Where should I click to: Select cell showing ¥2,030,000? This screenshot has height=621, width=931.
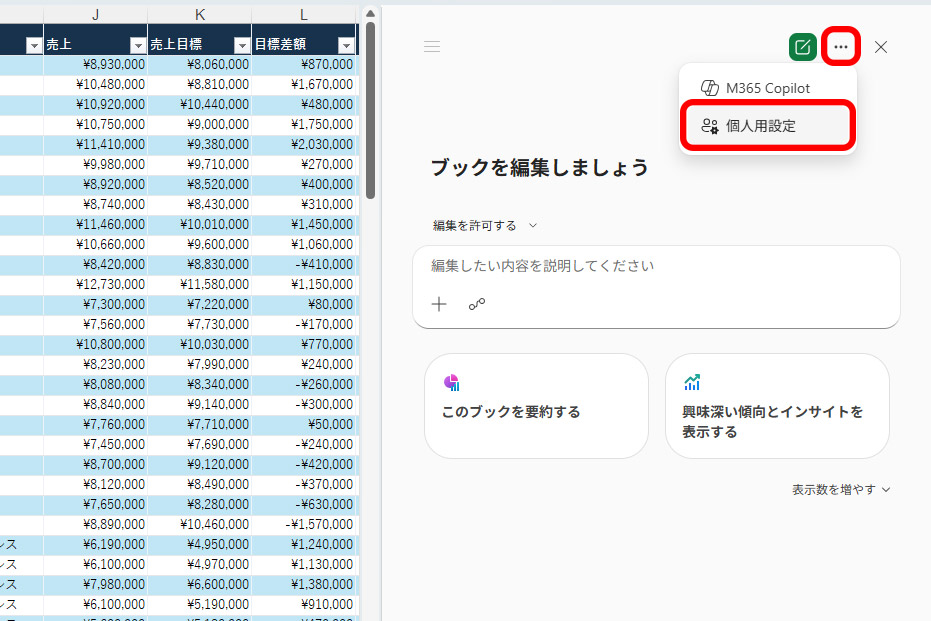304,144
